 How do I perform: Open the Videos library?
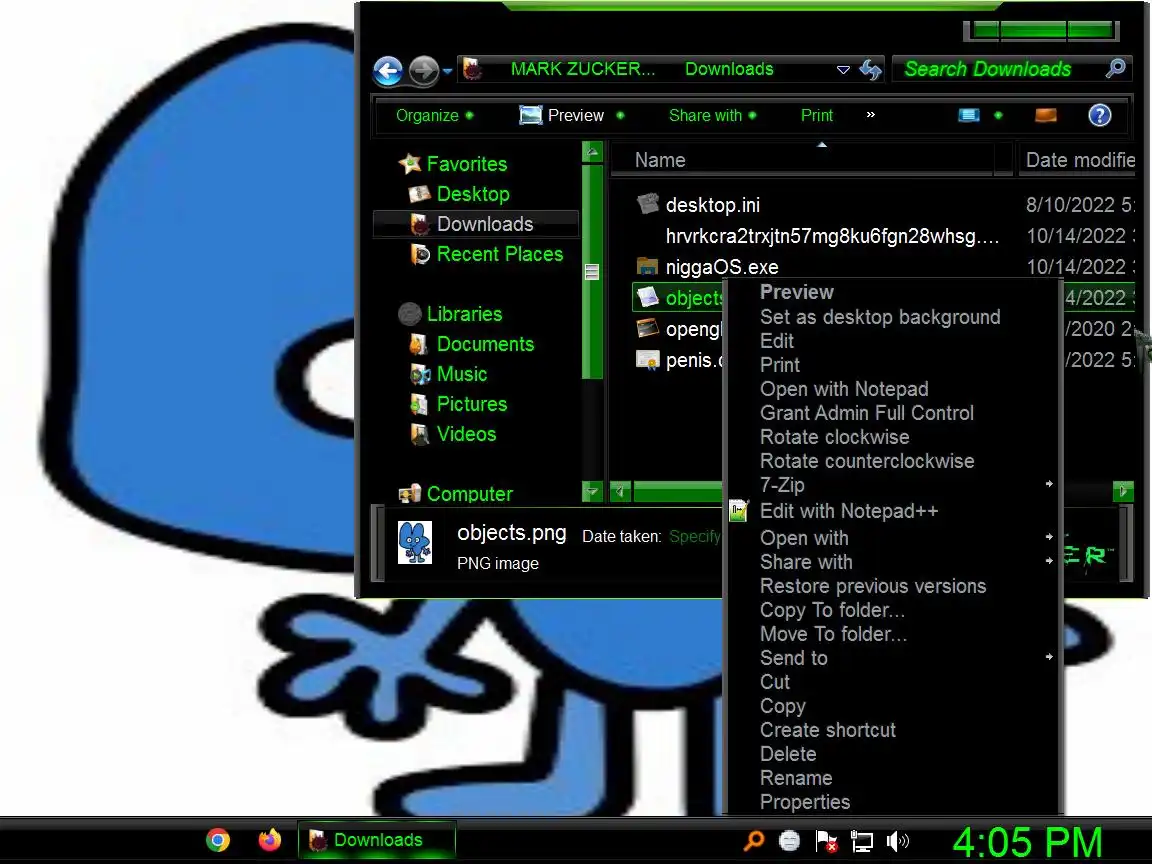(x=453, y=434)
